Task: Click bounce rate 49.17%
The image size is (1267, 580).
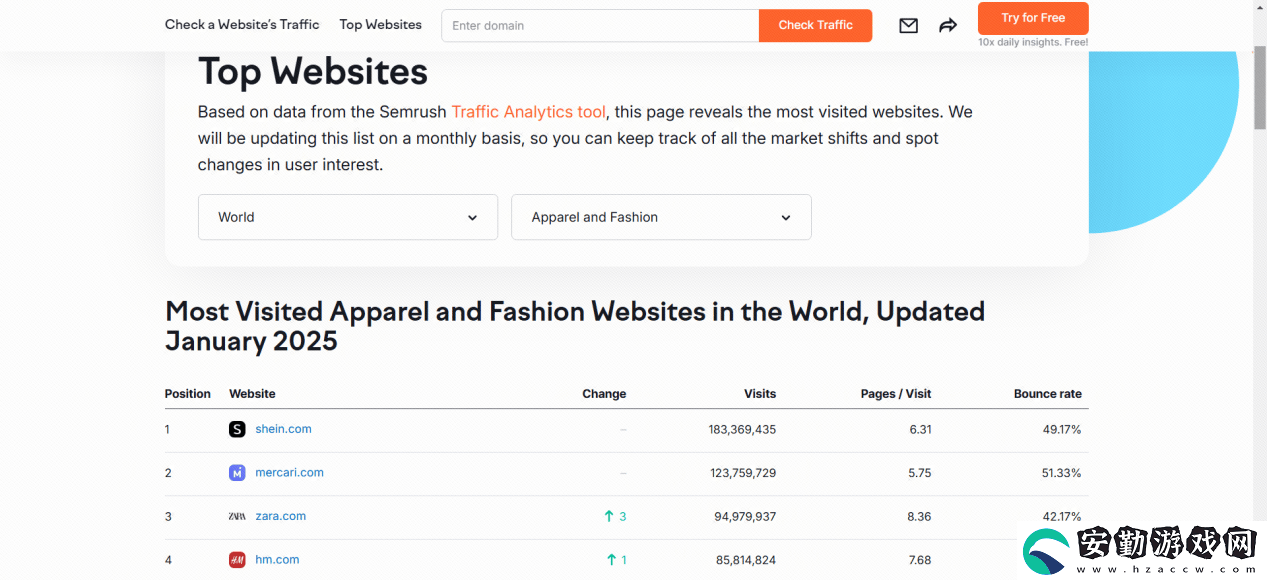Action: pyautogui.click(x=1062, y=429)
